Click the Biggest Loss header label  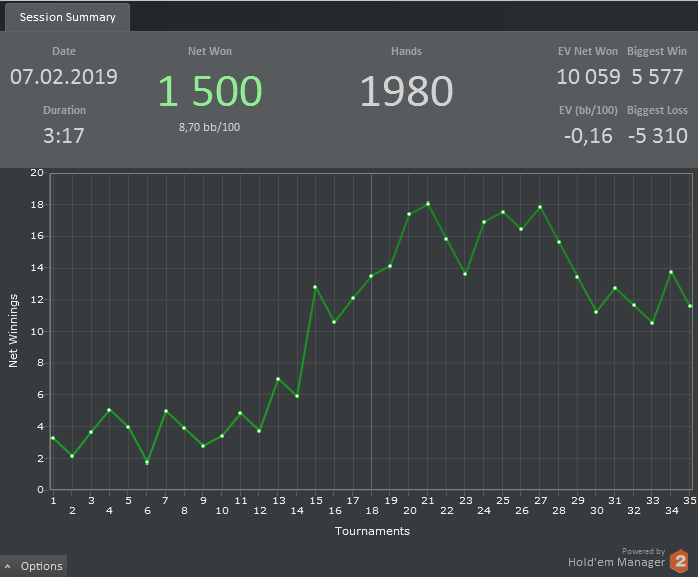tap(657, 110)
